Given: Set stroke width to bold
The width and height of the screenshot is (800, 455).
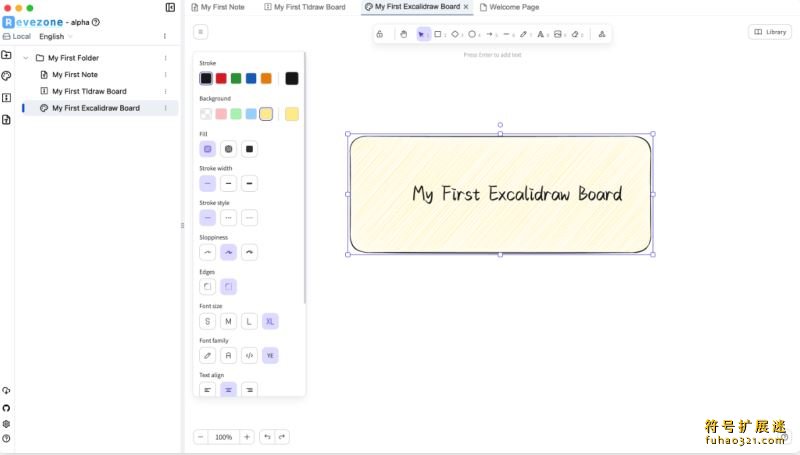Looking at the screenshot, I should pyautogui.click(x=229, y=183).
